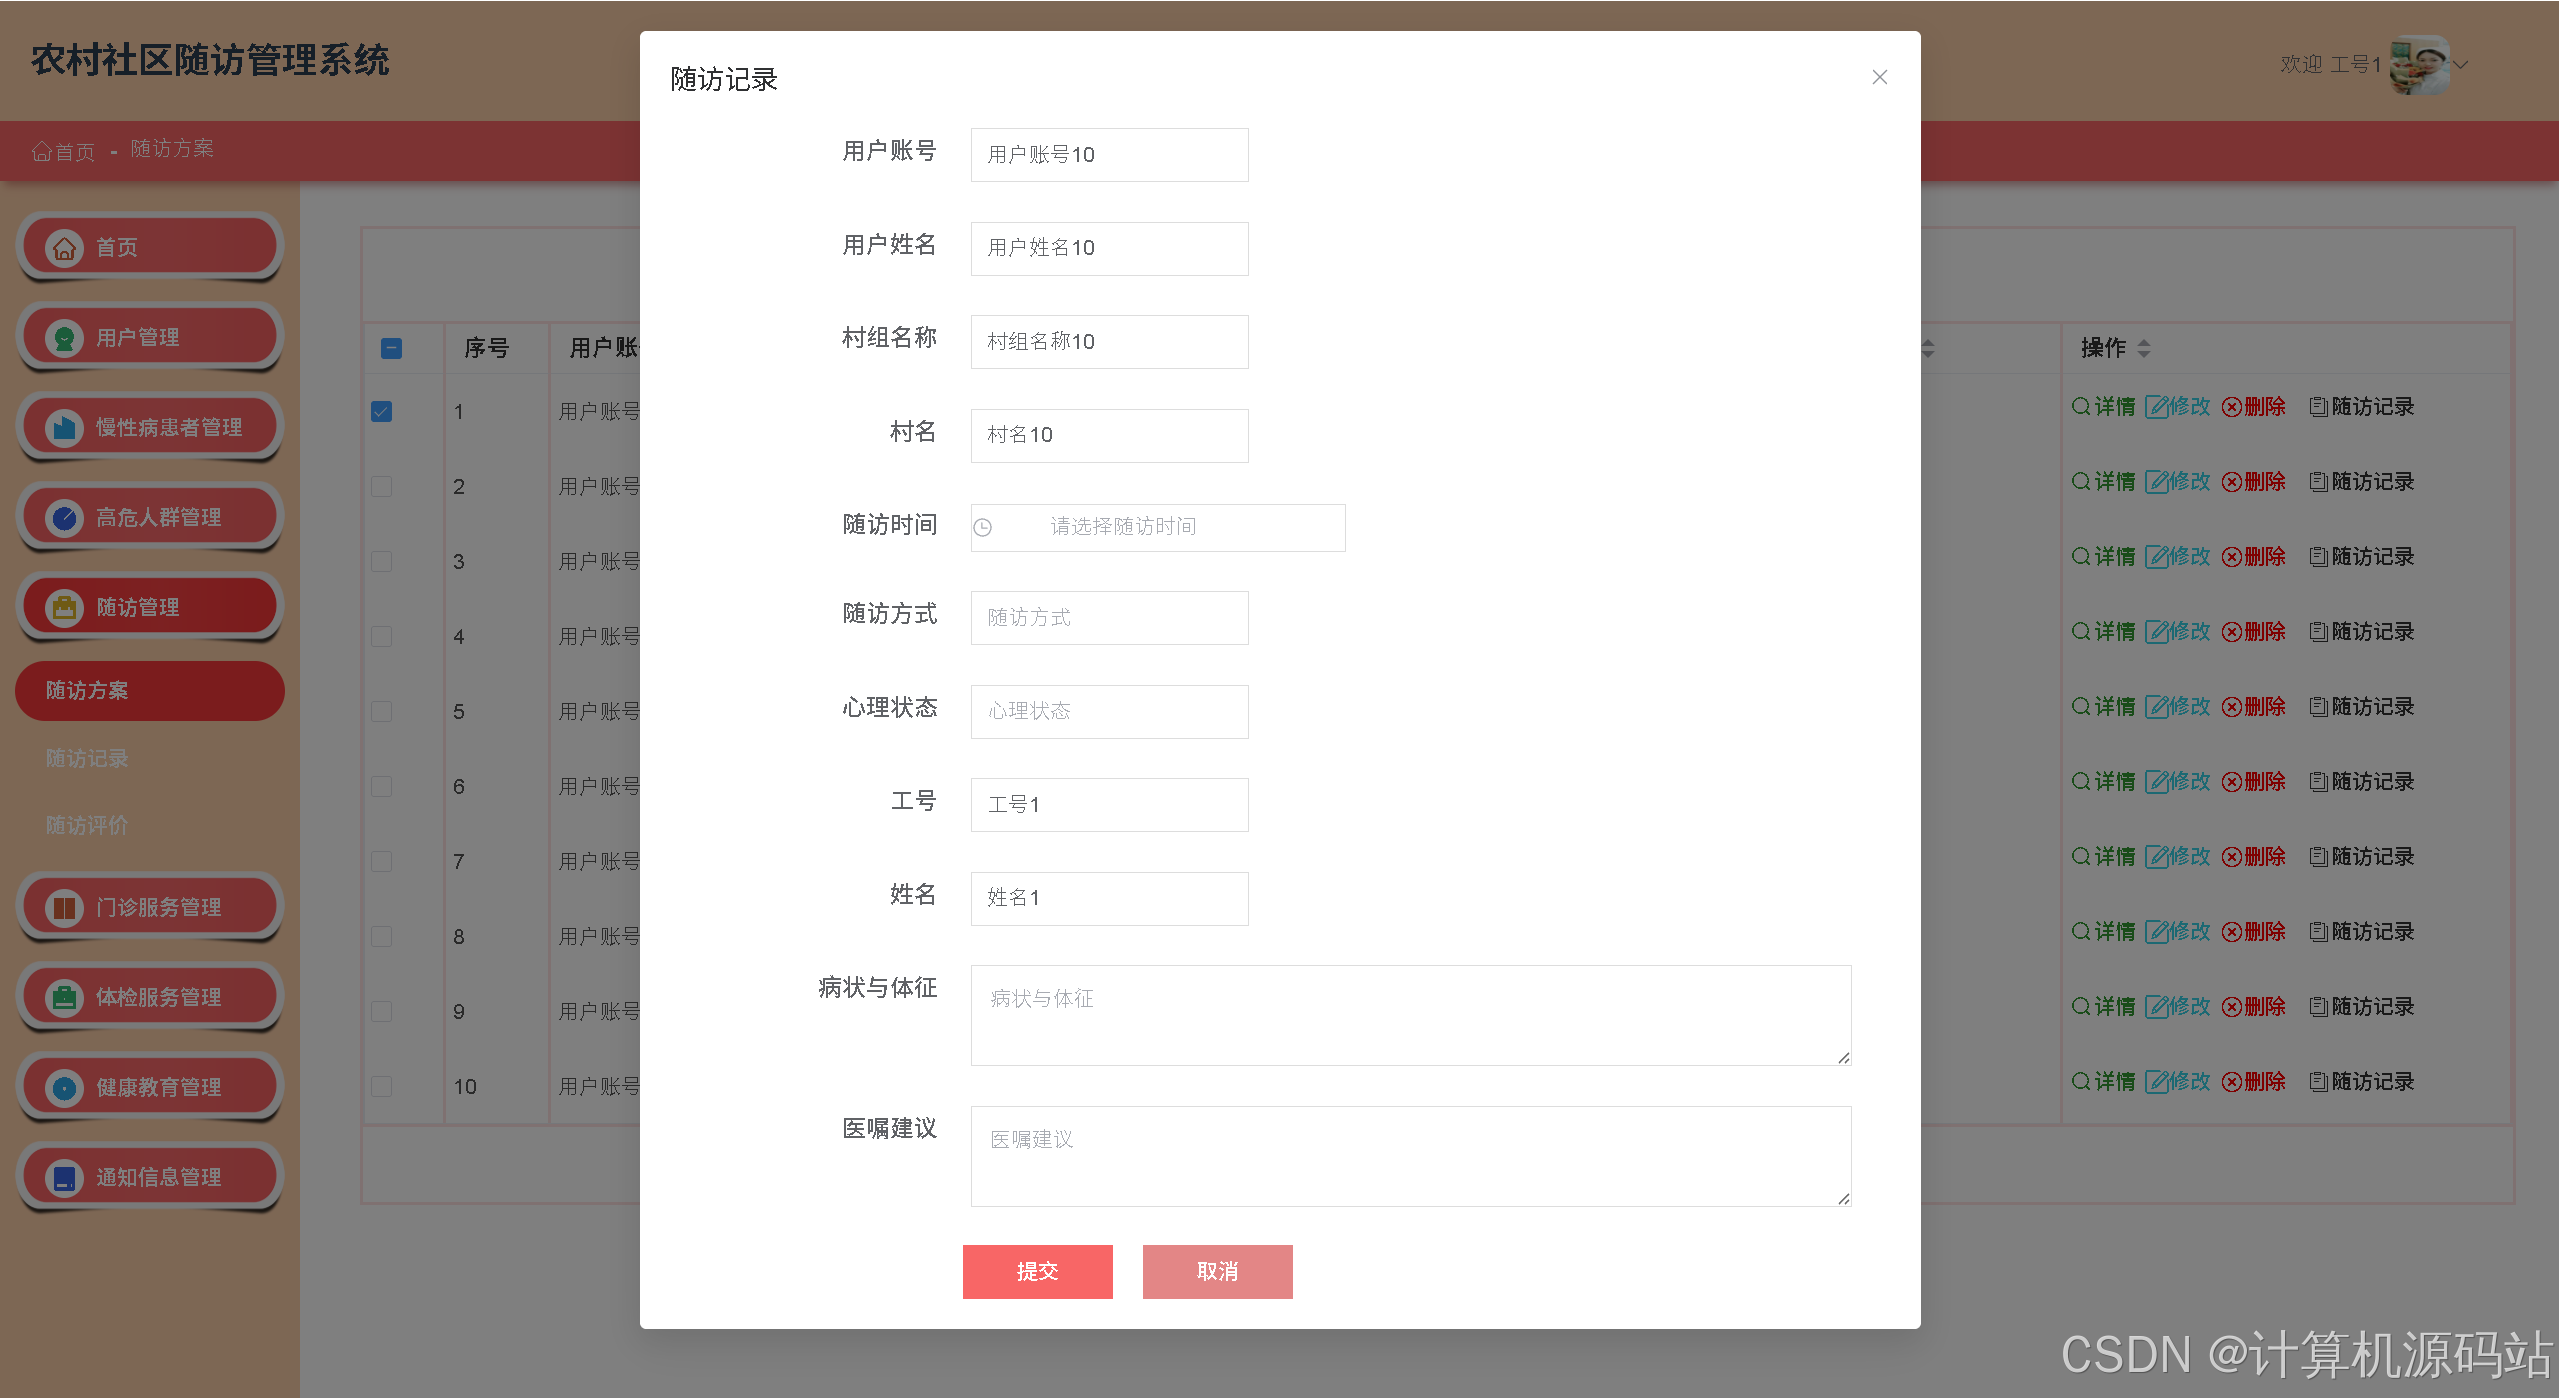This screenshot has height=1398, width=2559.
Task: Click the 体检服务管理 sidebar icon
Action: pos(64,997)
